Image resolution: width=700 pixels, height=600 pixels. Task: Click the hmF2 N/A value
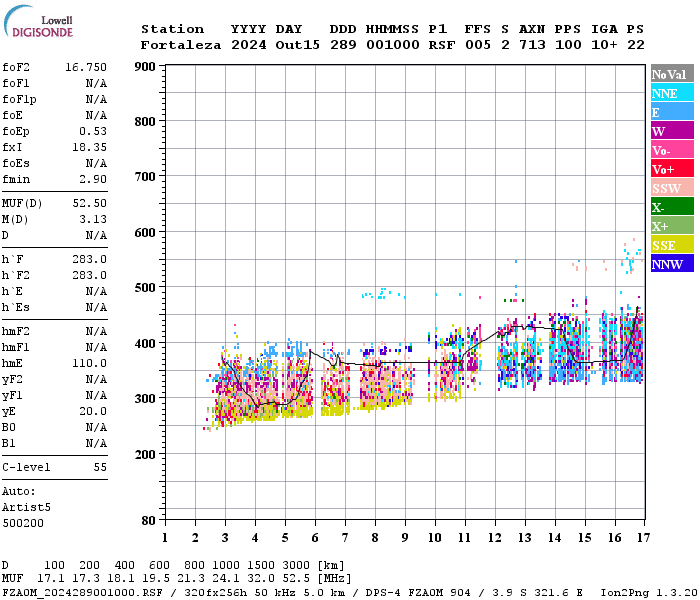pos(96,331)
